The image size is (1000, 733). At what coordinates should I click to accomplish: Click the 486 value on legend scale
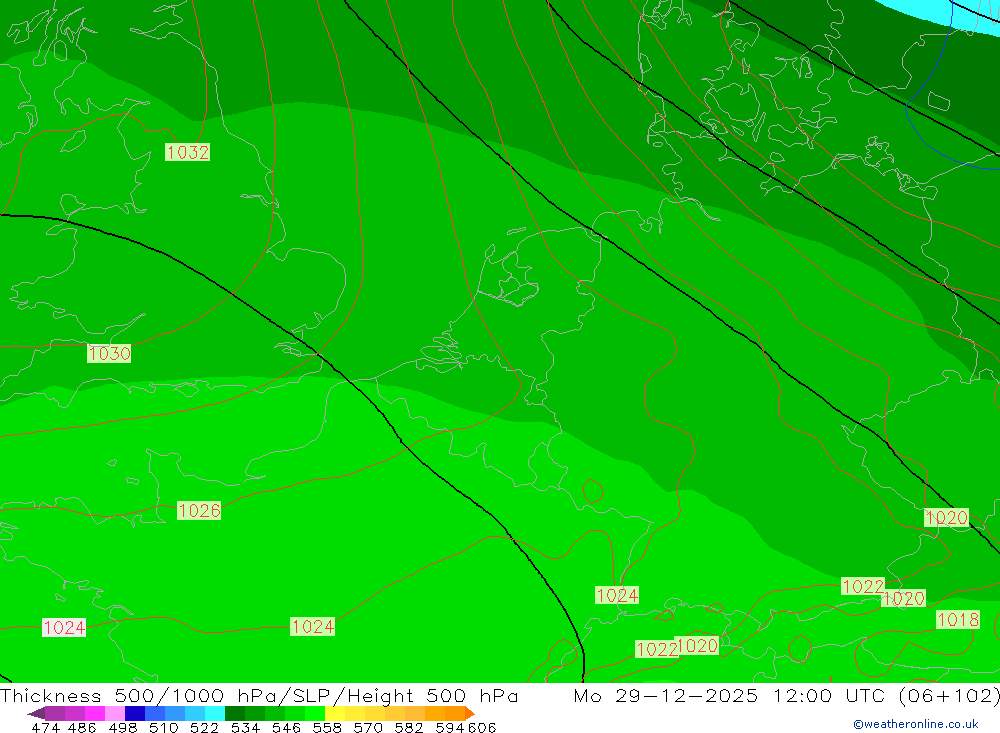click(82, 728)
